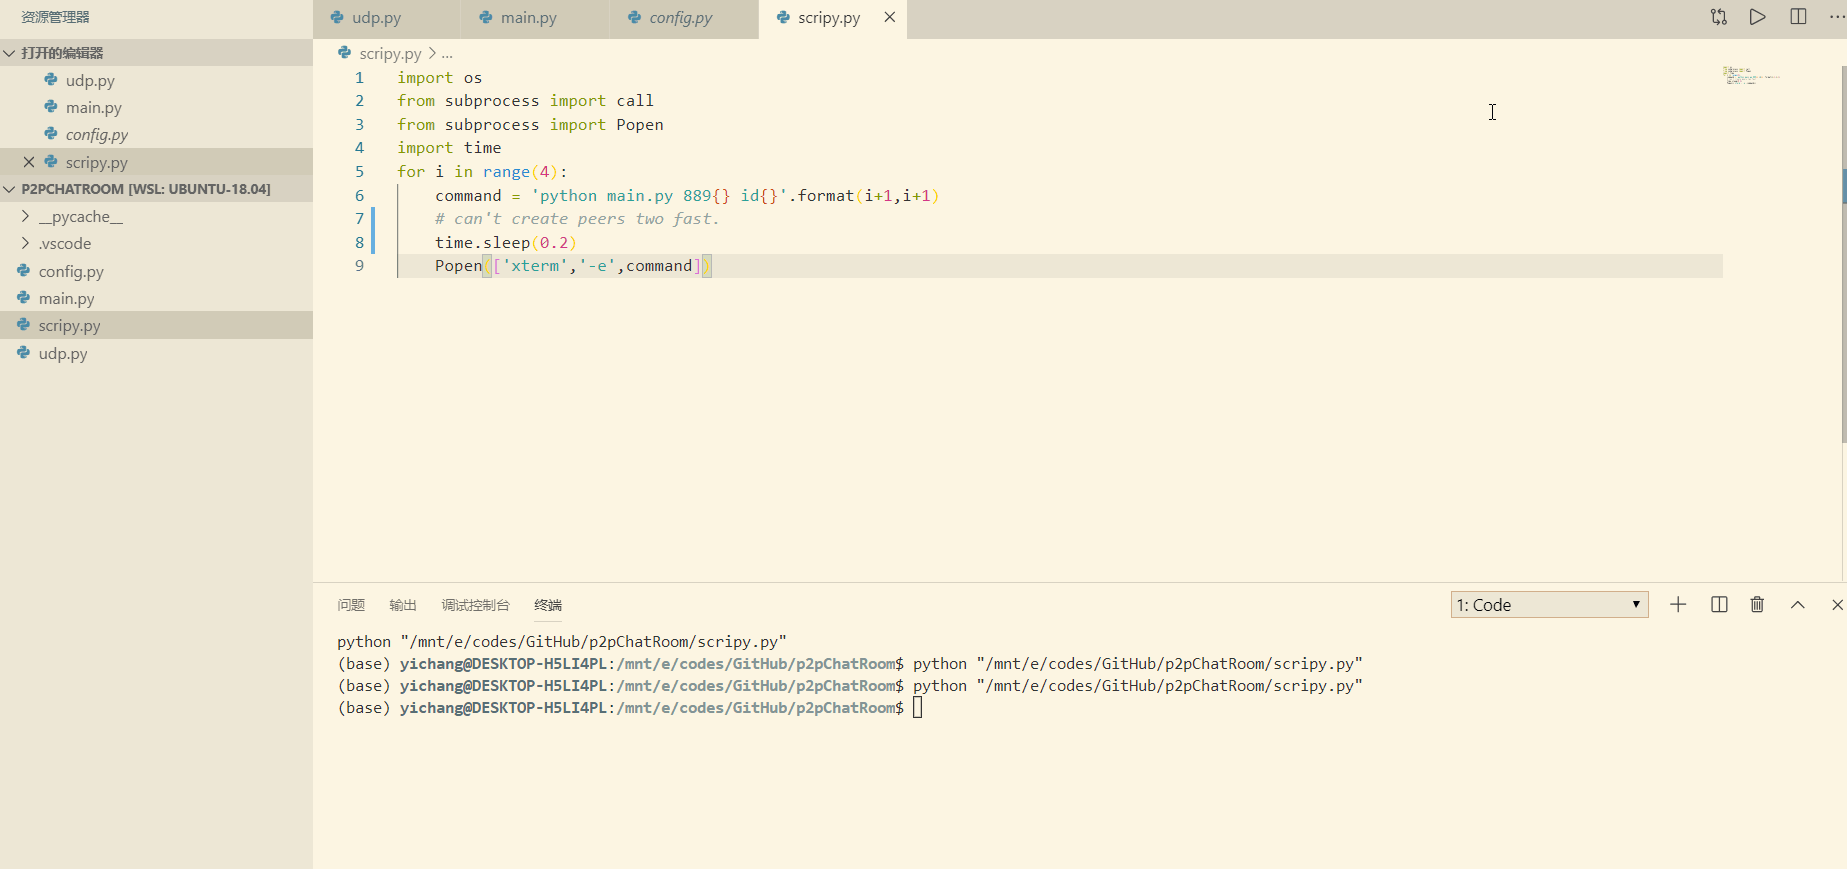
Task: Maximize the panel with up chevron
Action: point(1797,605)
